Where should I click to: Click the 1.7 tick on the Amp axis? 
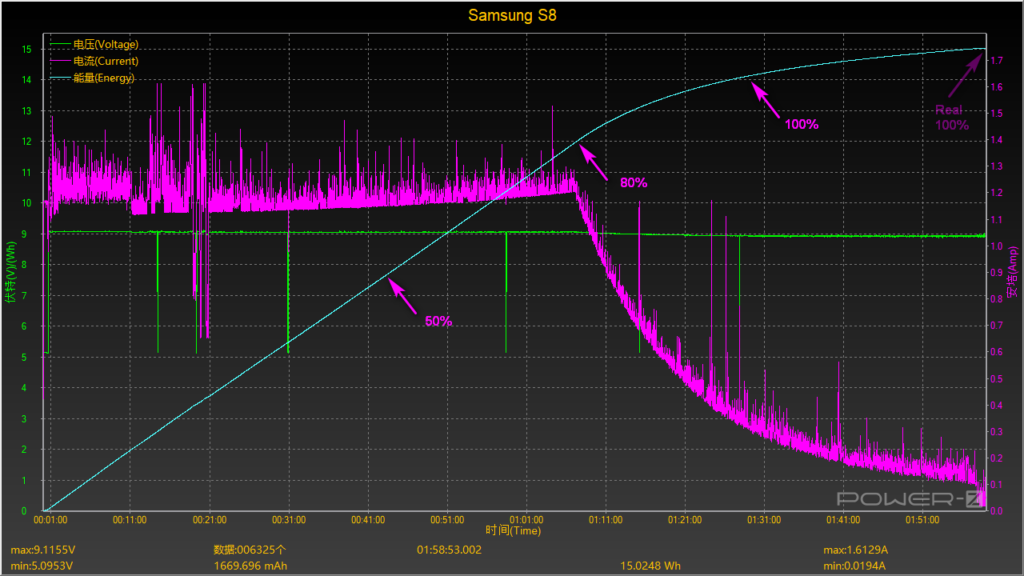point(997,60)
